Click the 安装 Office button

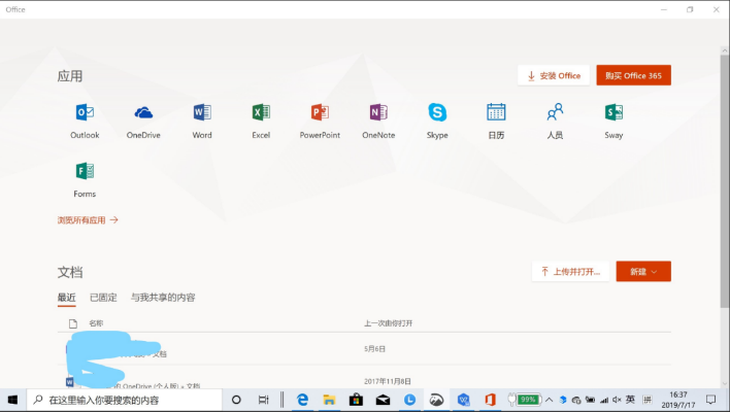point(553,76)
